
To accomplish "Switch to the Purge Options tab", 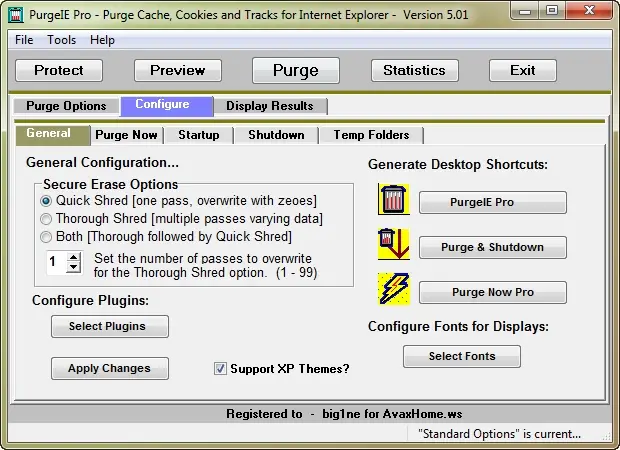I will click(x=66, y=106).
